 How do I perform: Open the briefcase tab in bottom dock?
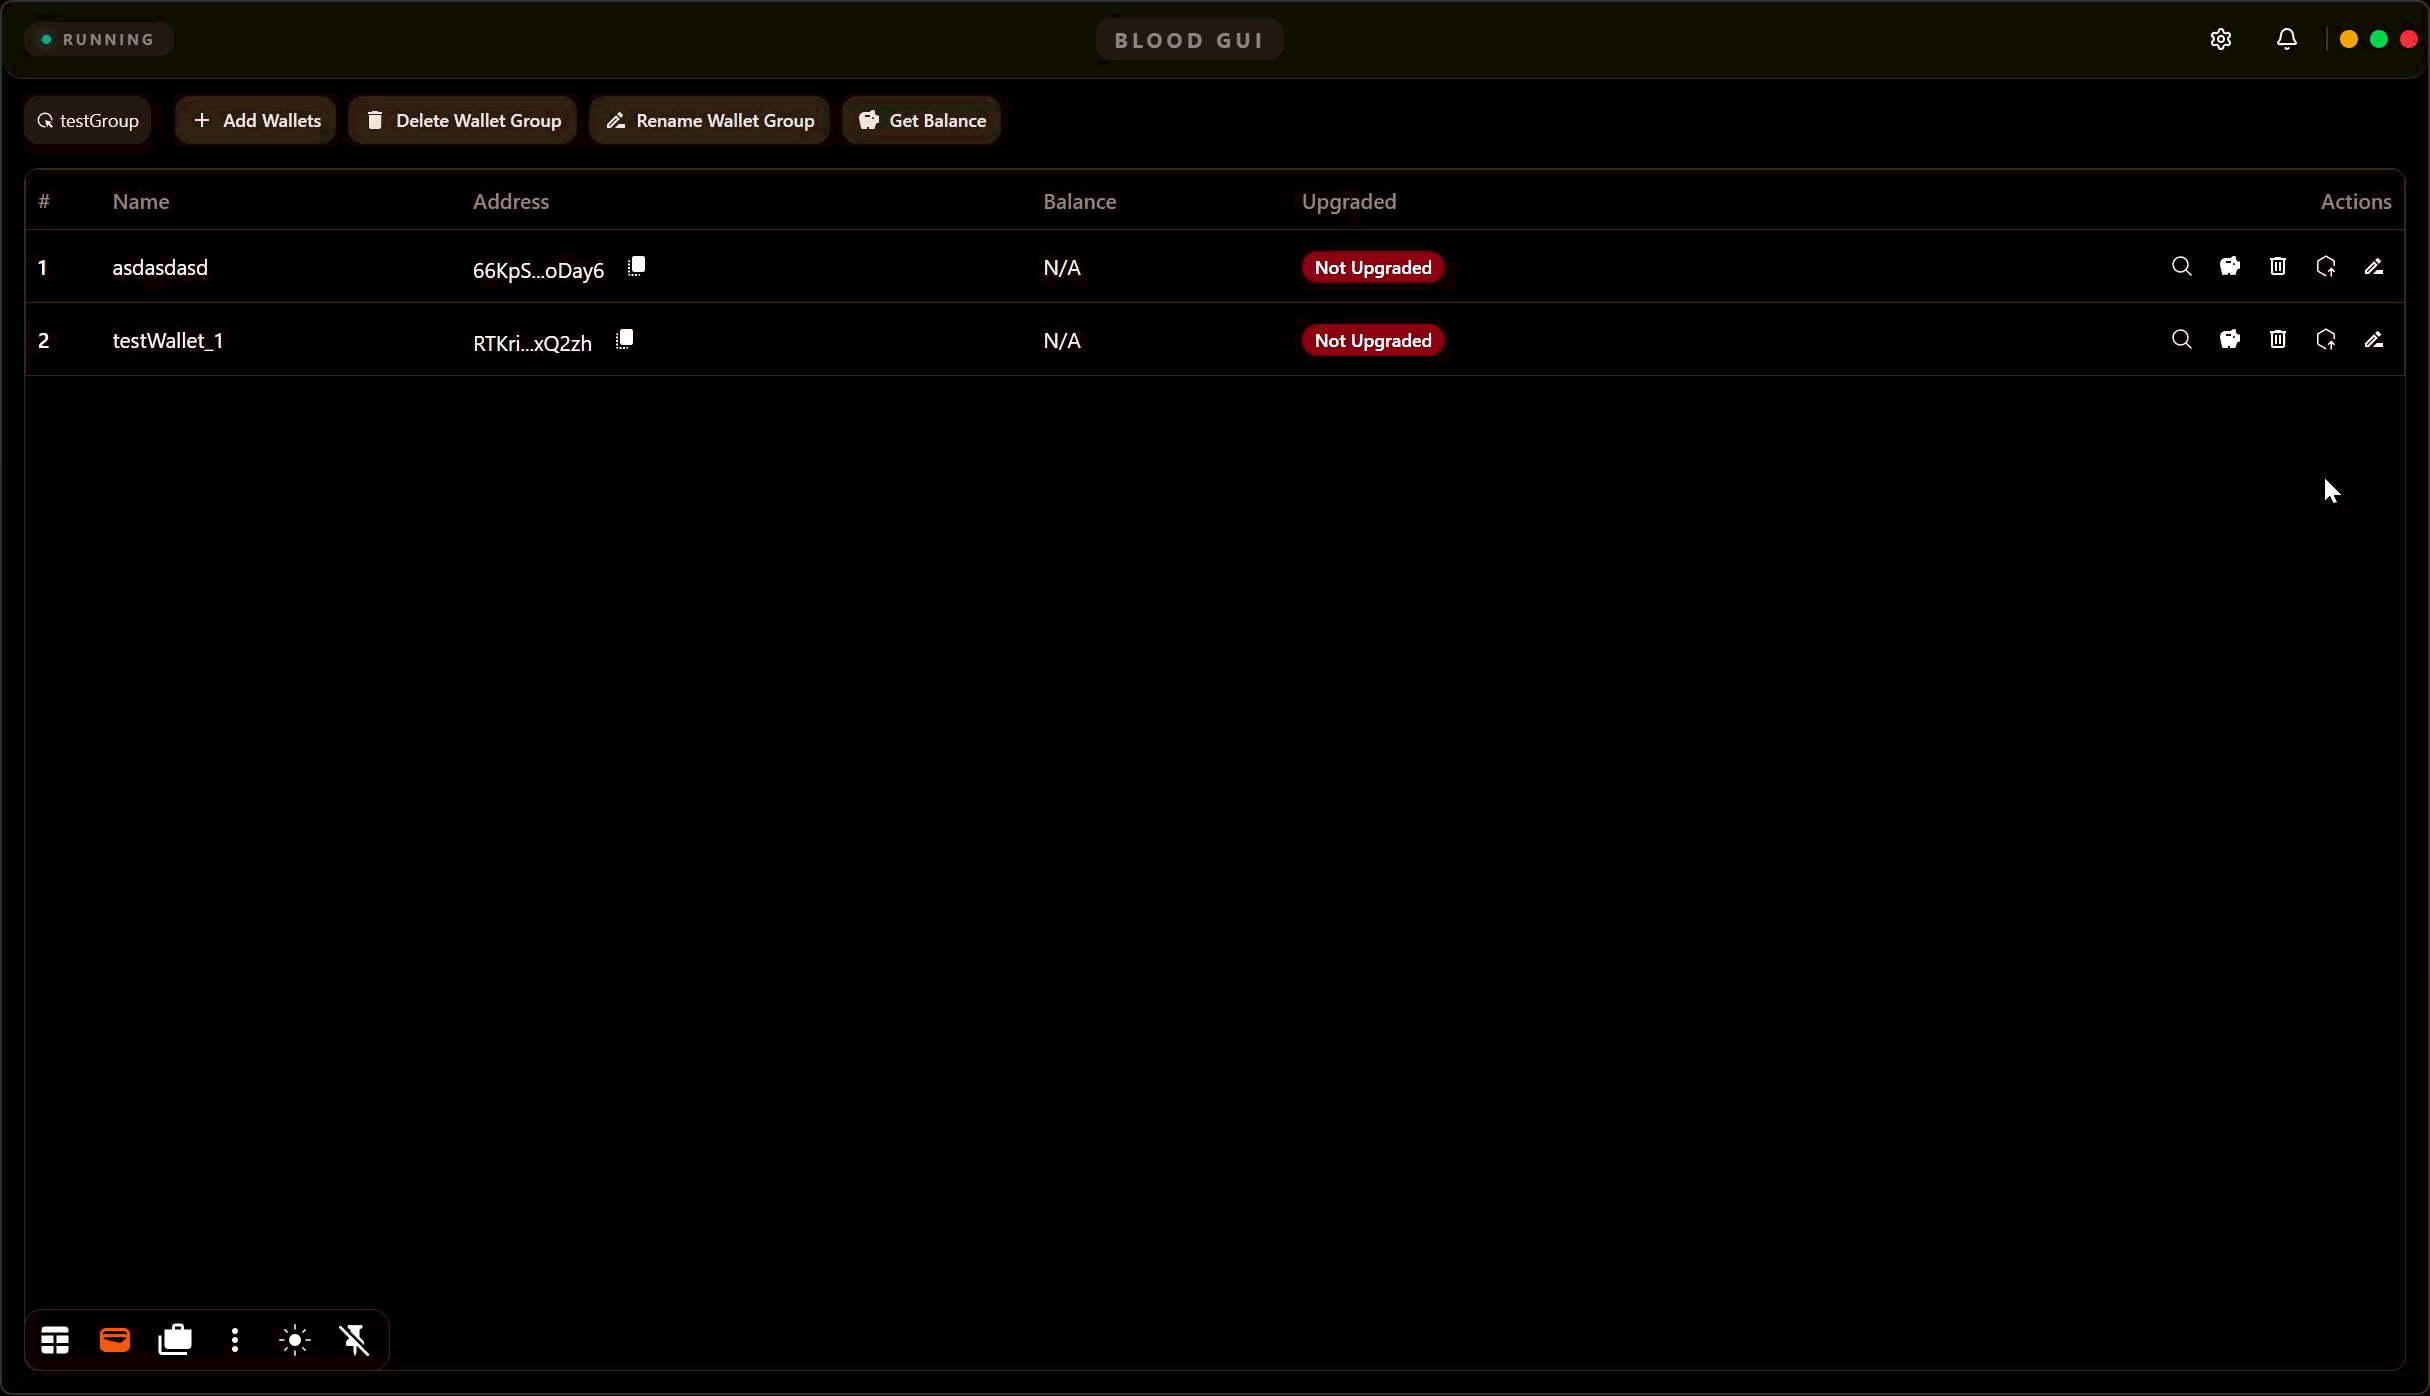(x=175, y=1340)
